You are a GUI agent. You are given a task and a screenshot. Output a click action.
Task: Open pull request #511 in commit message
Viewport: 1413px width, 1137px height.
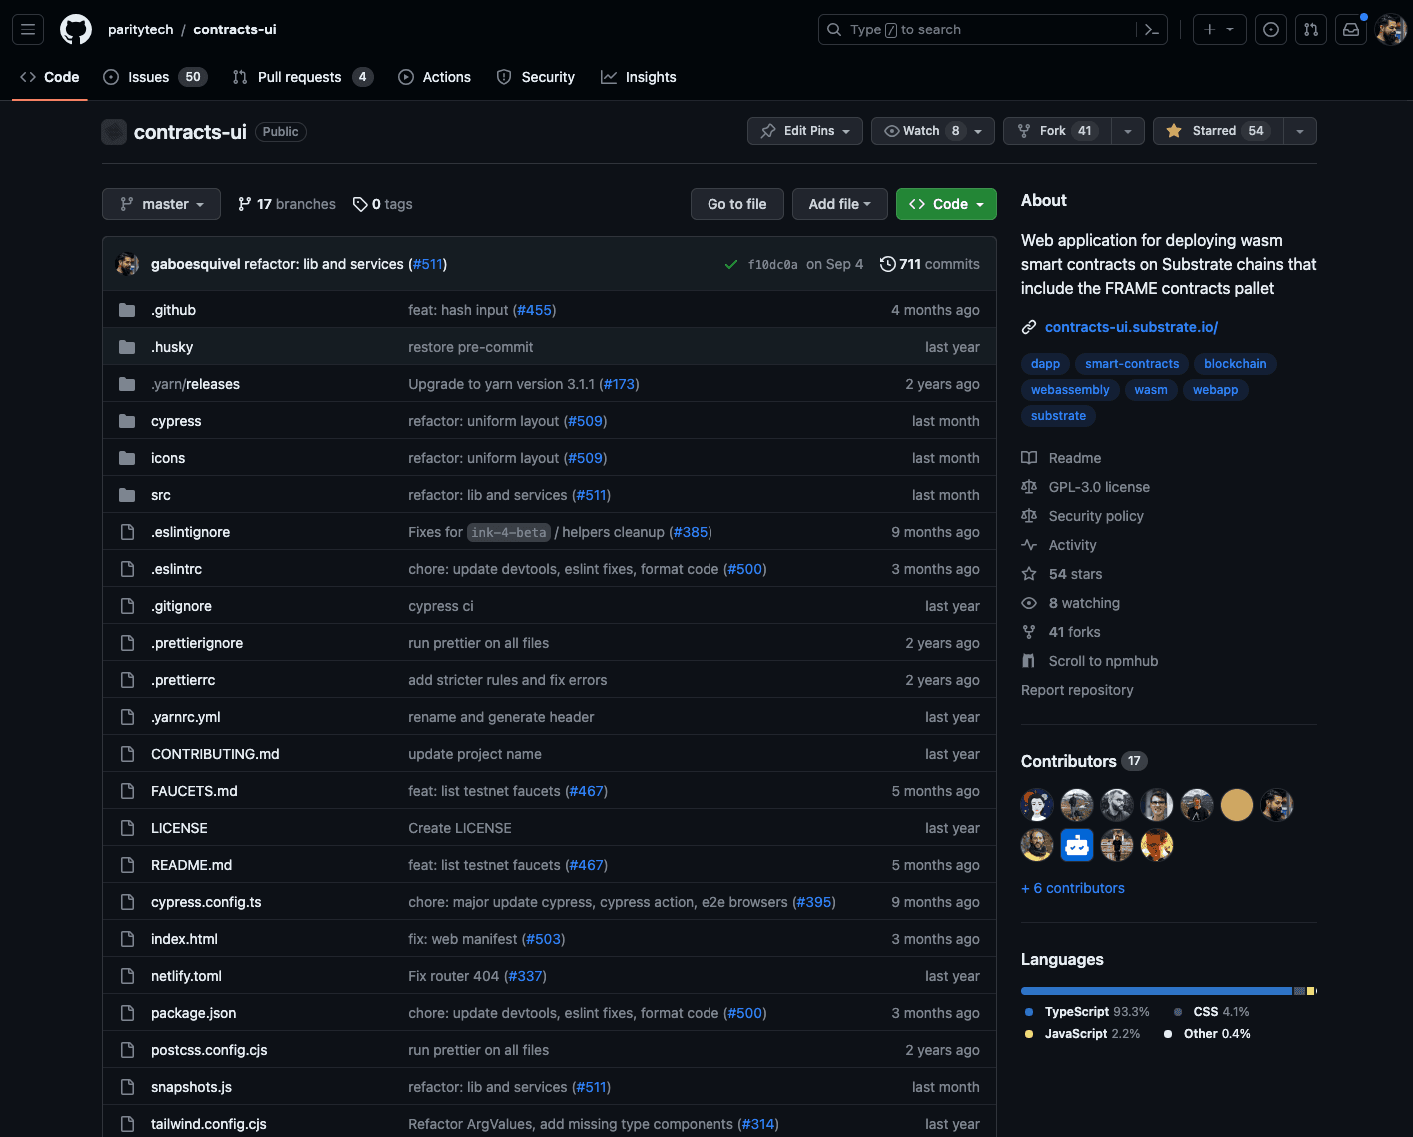[428, 264]
